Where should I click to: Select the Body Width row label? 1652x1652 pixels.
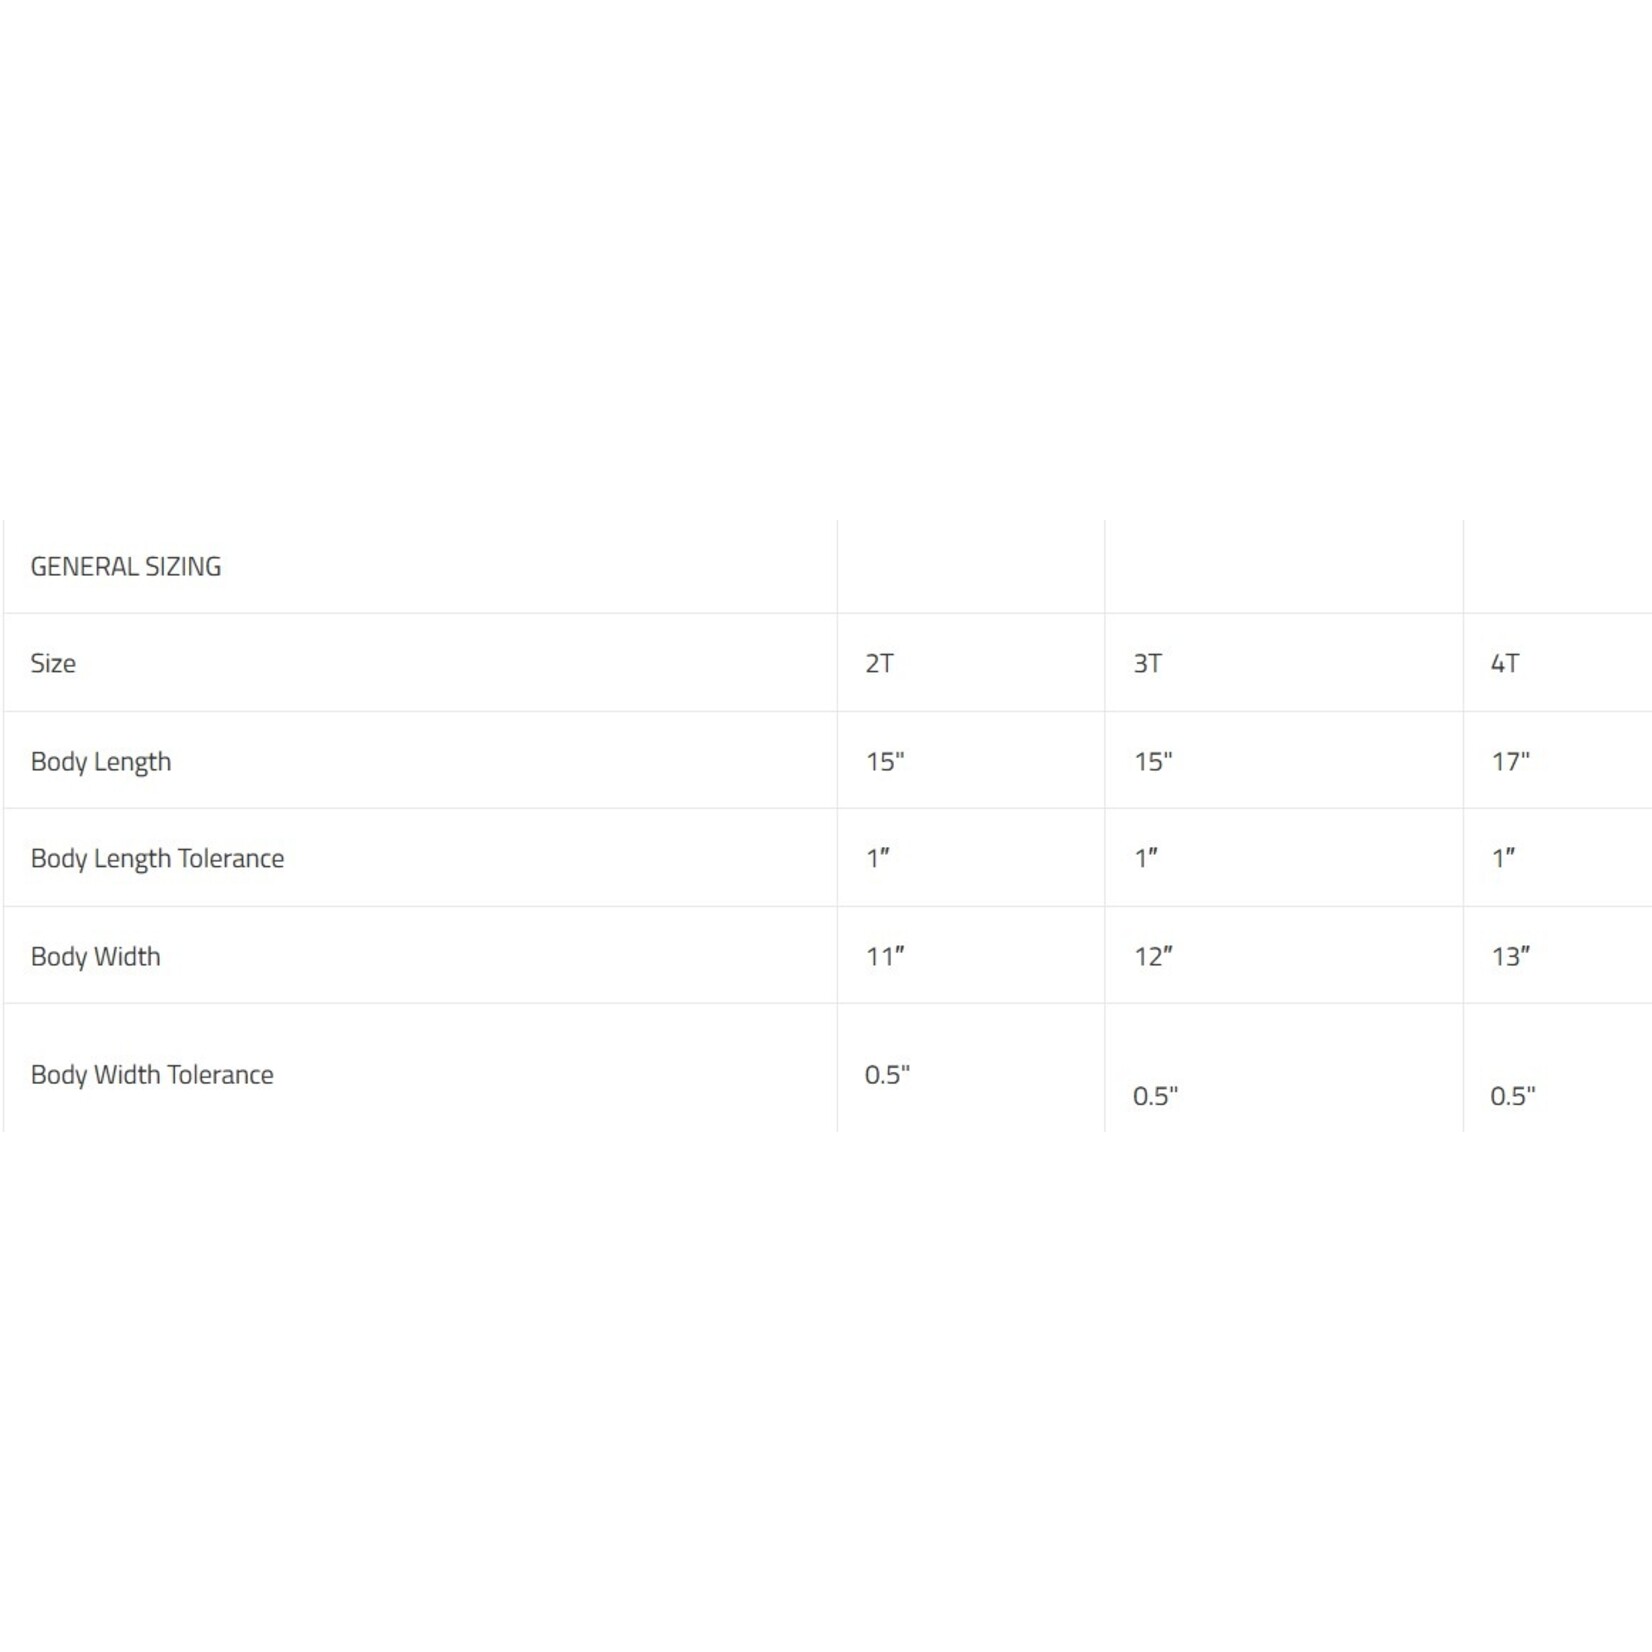[95, 957]
